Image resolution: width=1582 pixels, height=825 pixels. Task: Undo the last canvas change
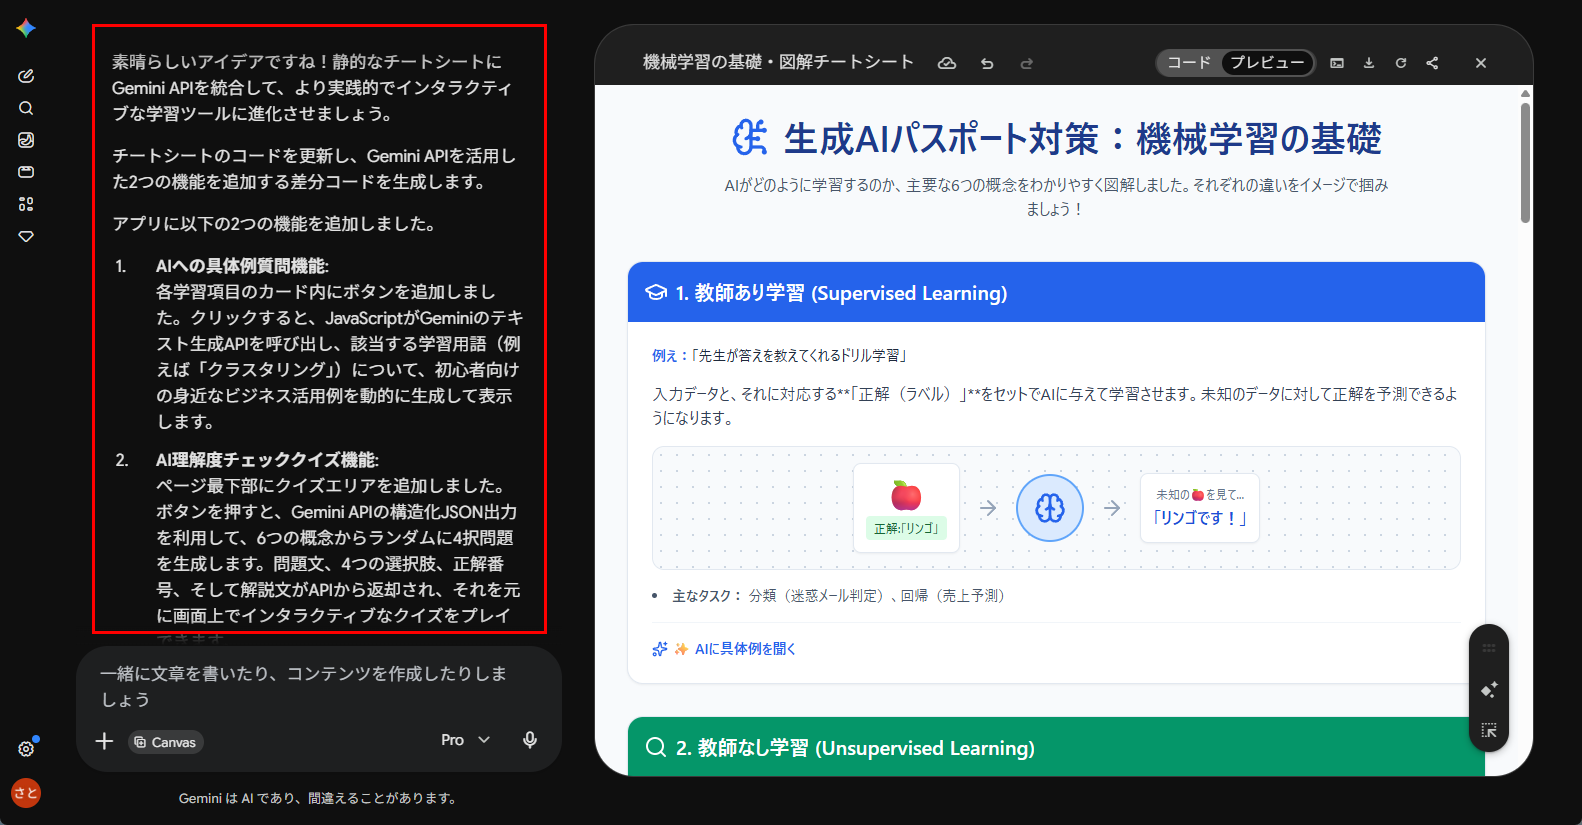click(x=987, y=63)
